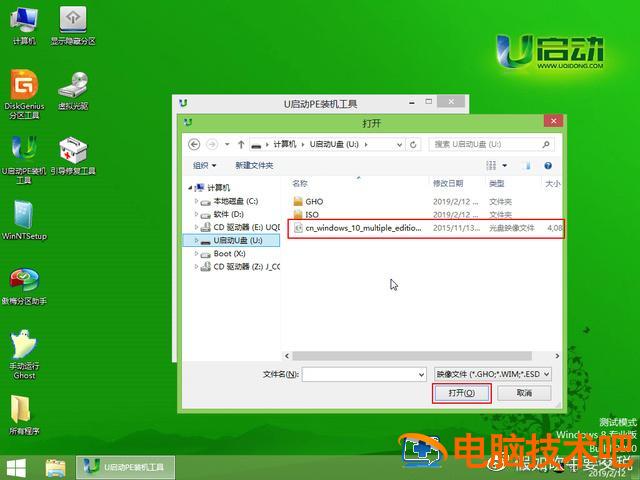This screenshot has width=640, height=480.
Task: Select 本地磁盘 (C:) in tree
Action: tap(236, 201)
